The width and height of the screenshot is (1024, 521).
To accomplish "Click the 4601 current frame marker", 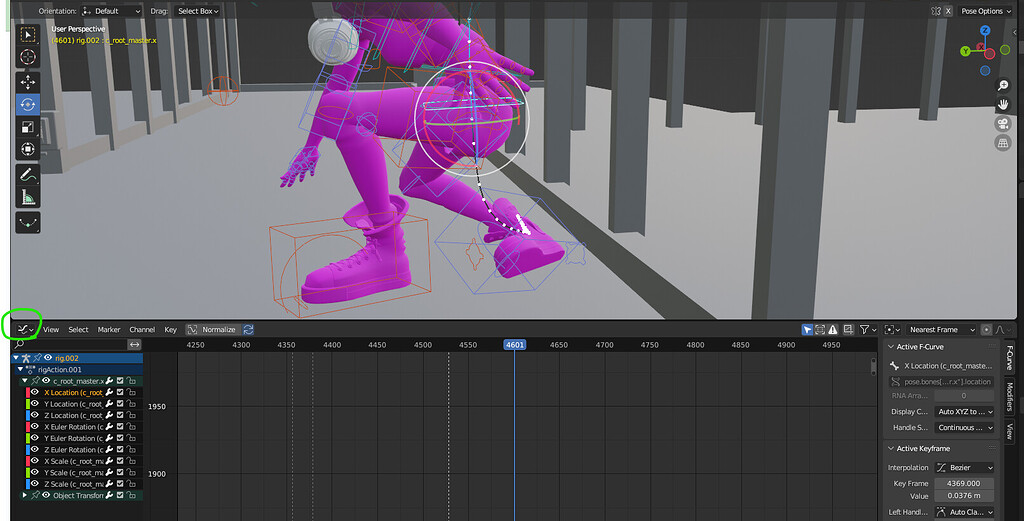I will (x=515, y=345).
